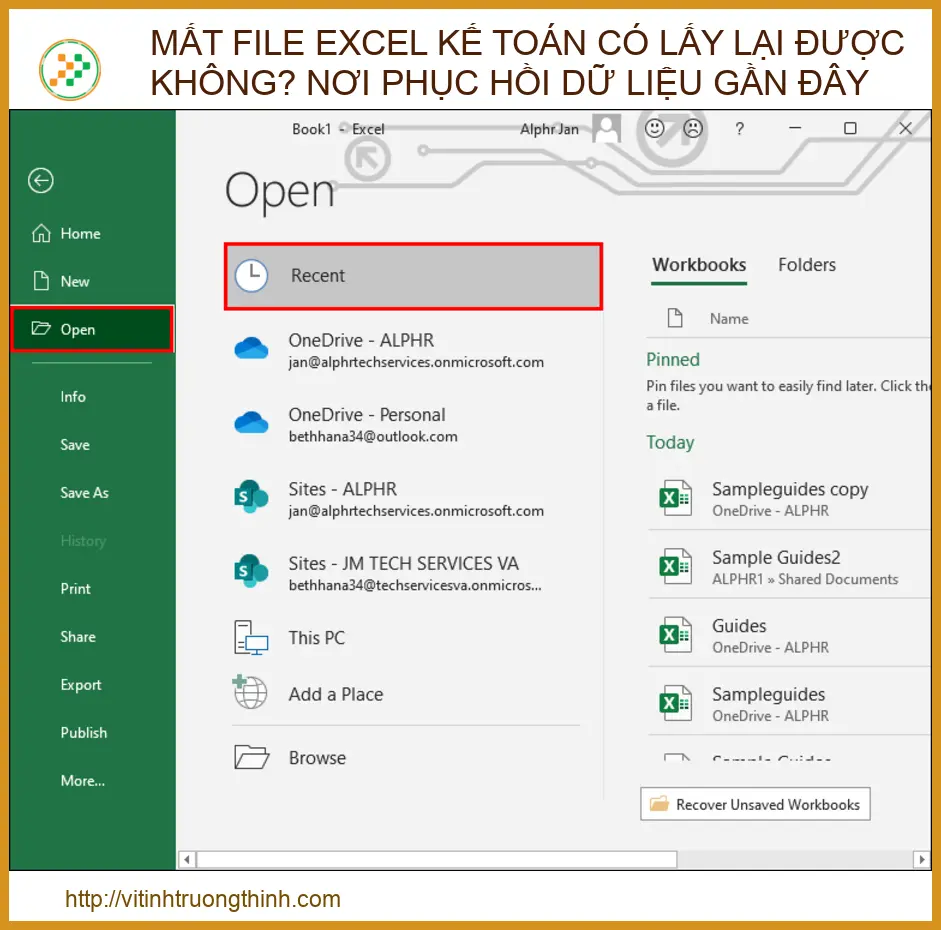Viewport: 941px width, 930px height.
Task: Open Publish in the sidebar
Action: point(84,733)
